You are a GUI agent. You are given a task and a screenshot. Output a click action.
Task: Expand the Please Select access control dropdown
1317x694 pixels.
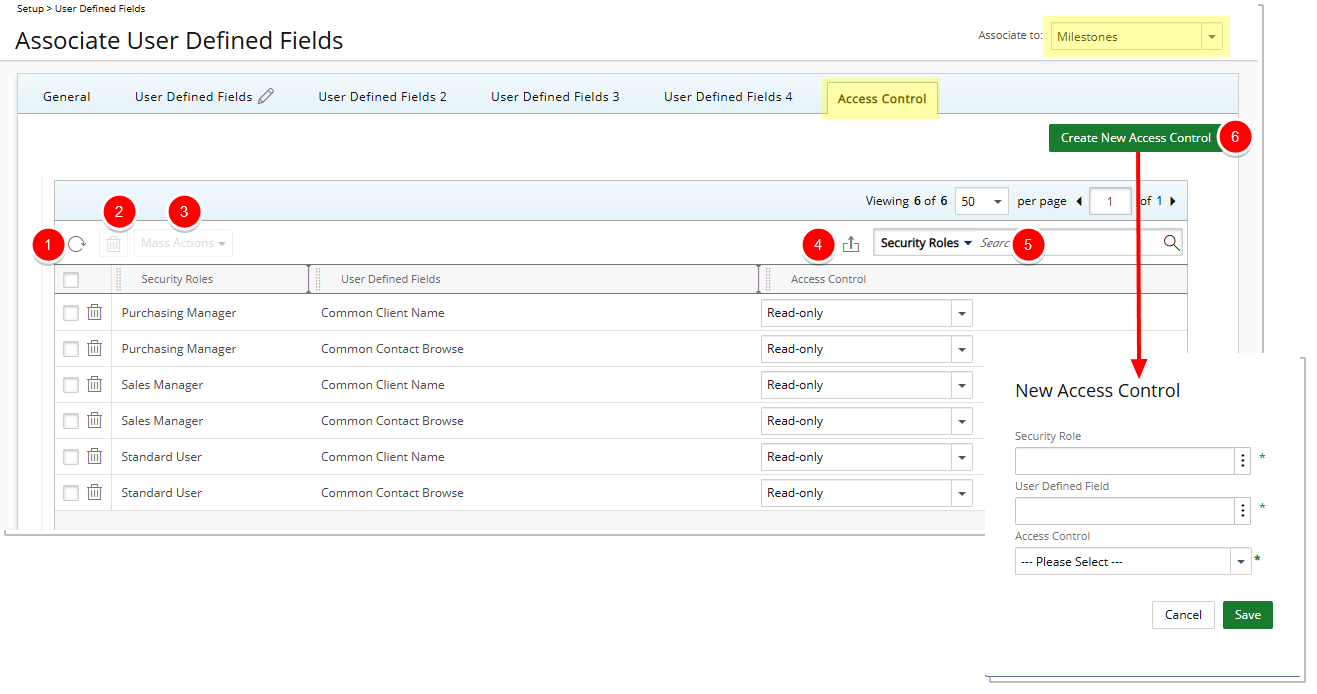pyautogui.click(x=1240, y=561)
